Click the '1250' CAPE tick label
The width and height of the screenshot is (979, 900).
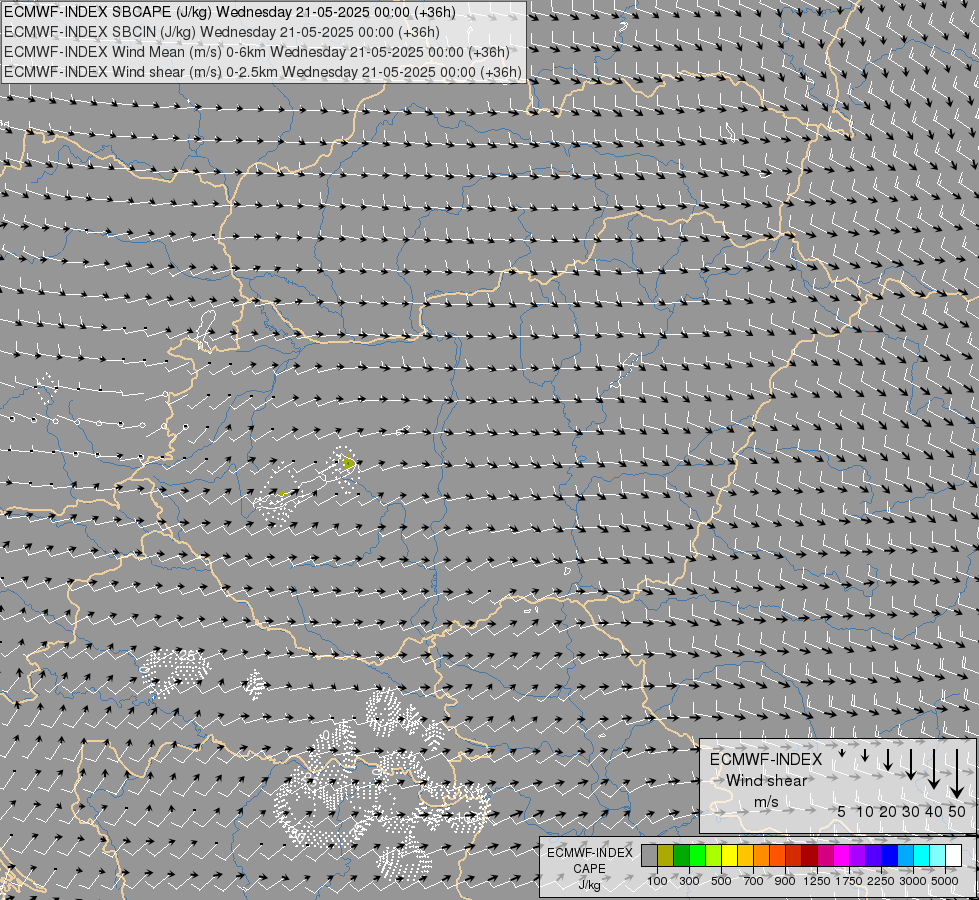coord(817,881)
